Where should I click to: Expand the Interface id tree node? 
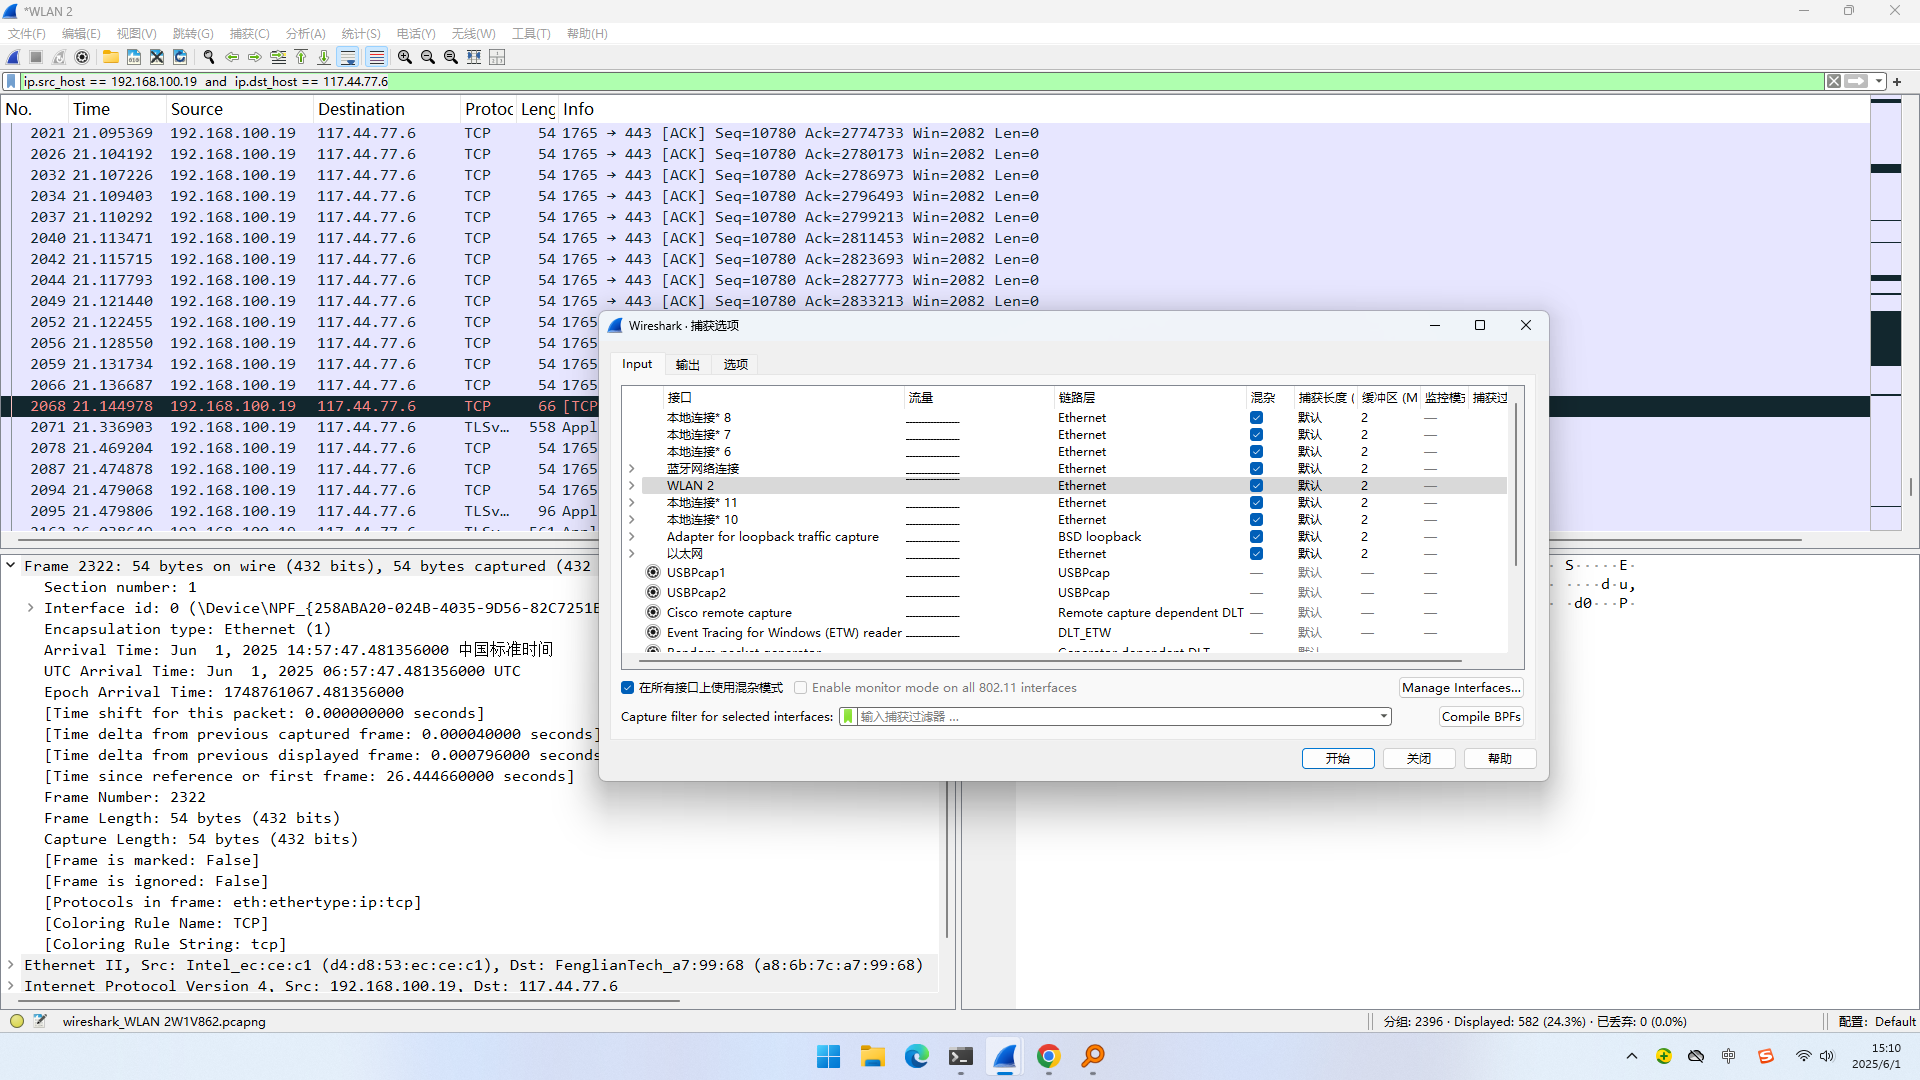pos(30,608)
